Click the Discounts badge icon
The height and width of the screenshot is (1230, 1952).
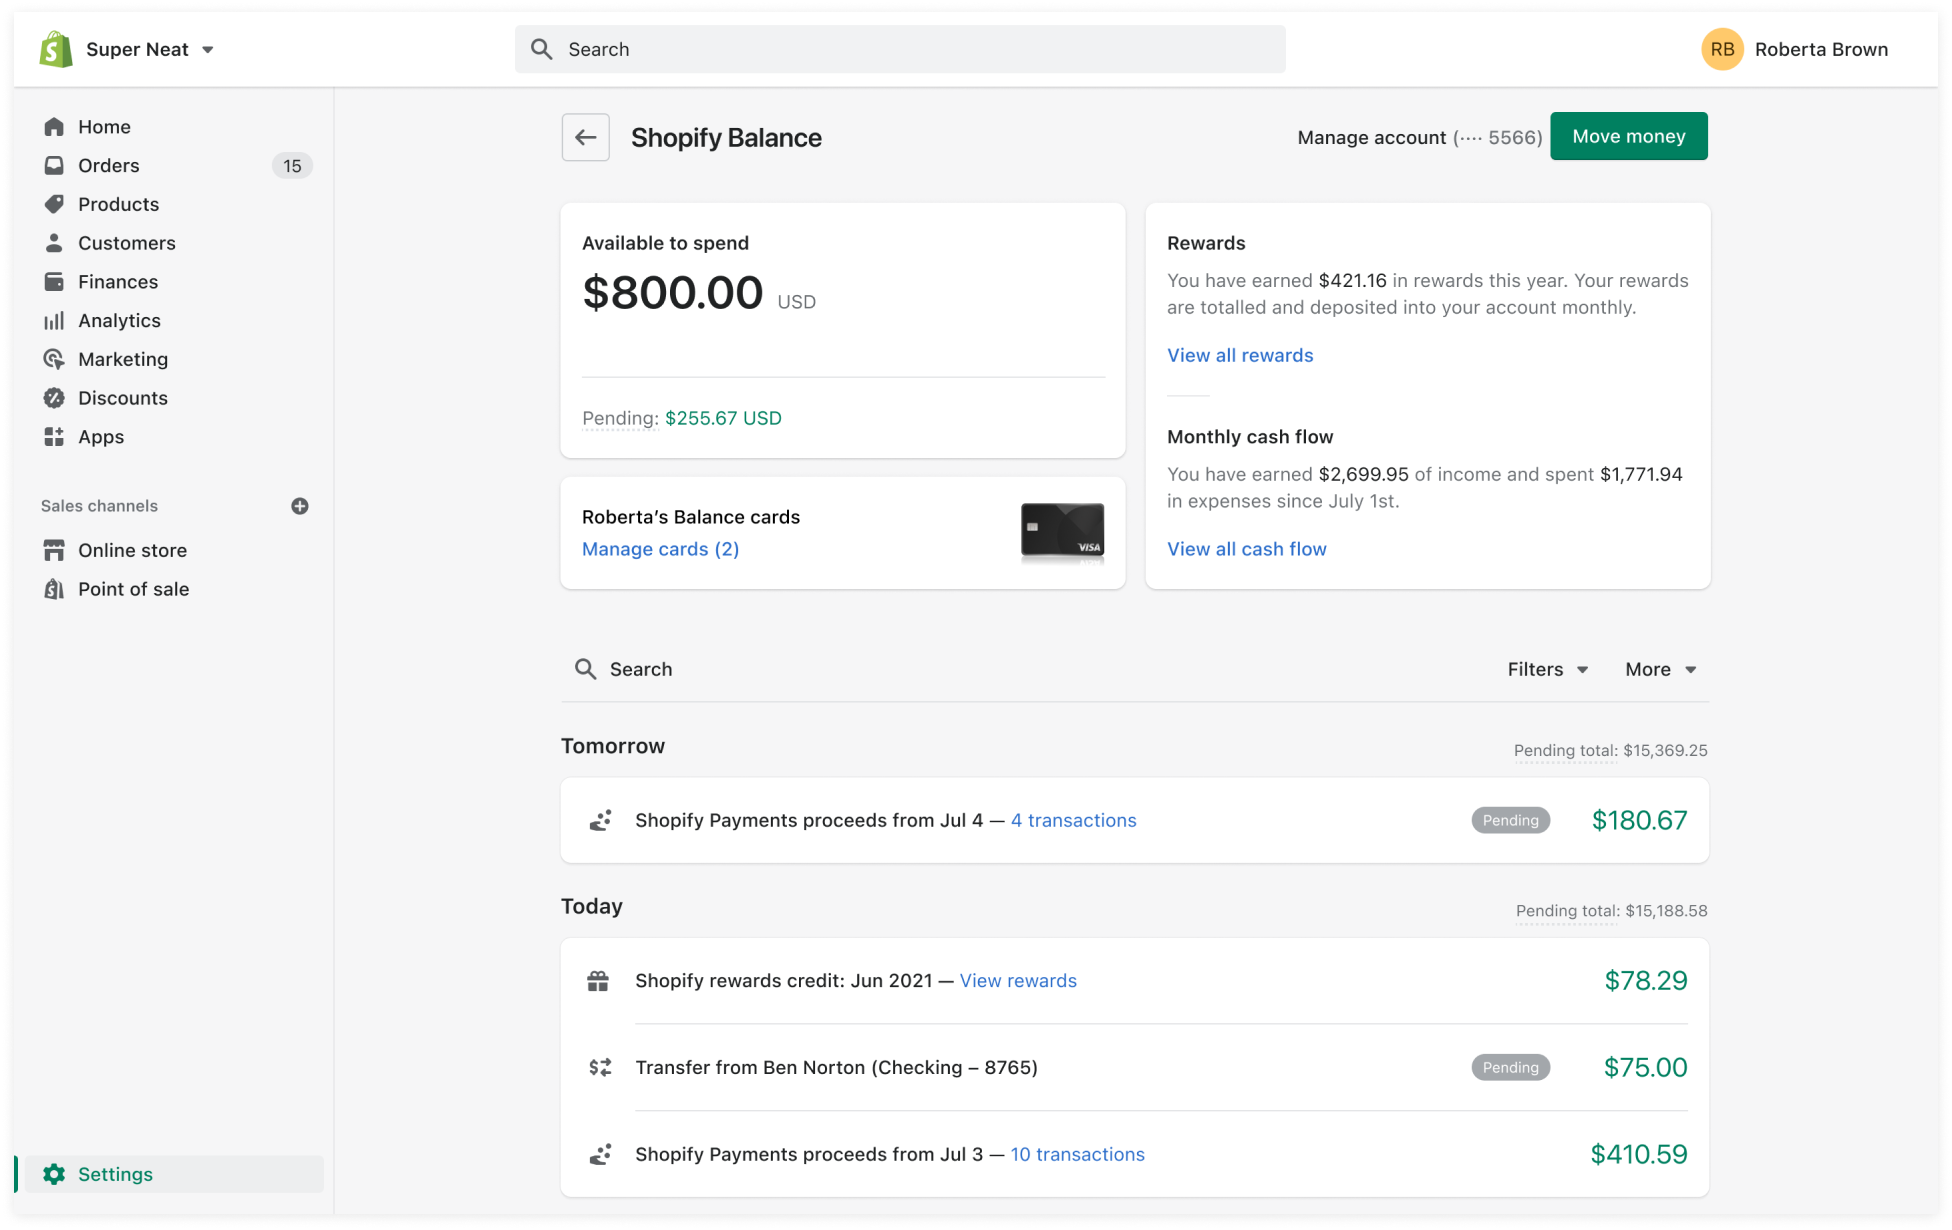[x=55, y=398]
